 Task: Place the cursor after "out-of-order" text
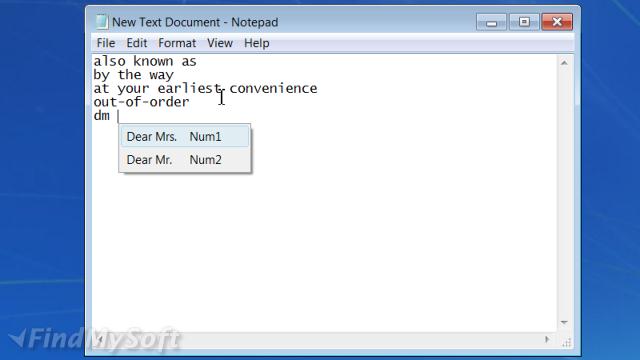point(190,102)
